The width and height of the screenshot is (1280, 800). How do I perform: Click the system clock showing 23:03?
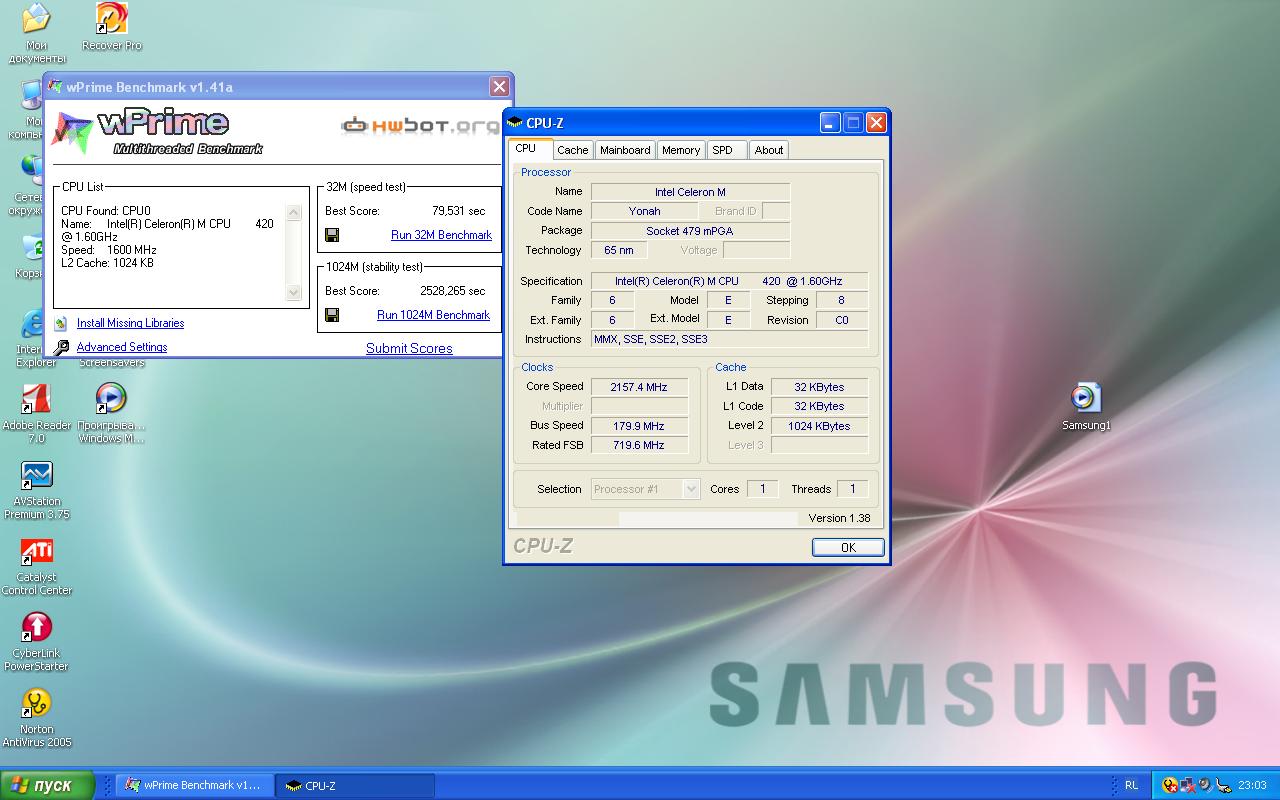(1252, 785)
